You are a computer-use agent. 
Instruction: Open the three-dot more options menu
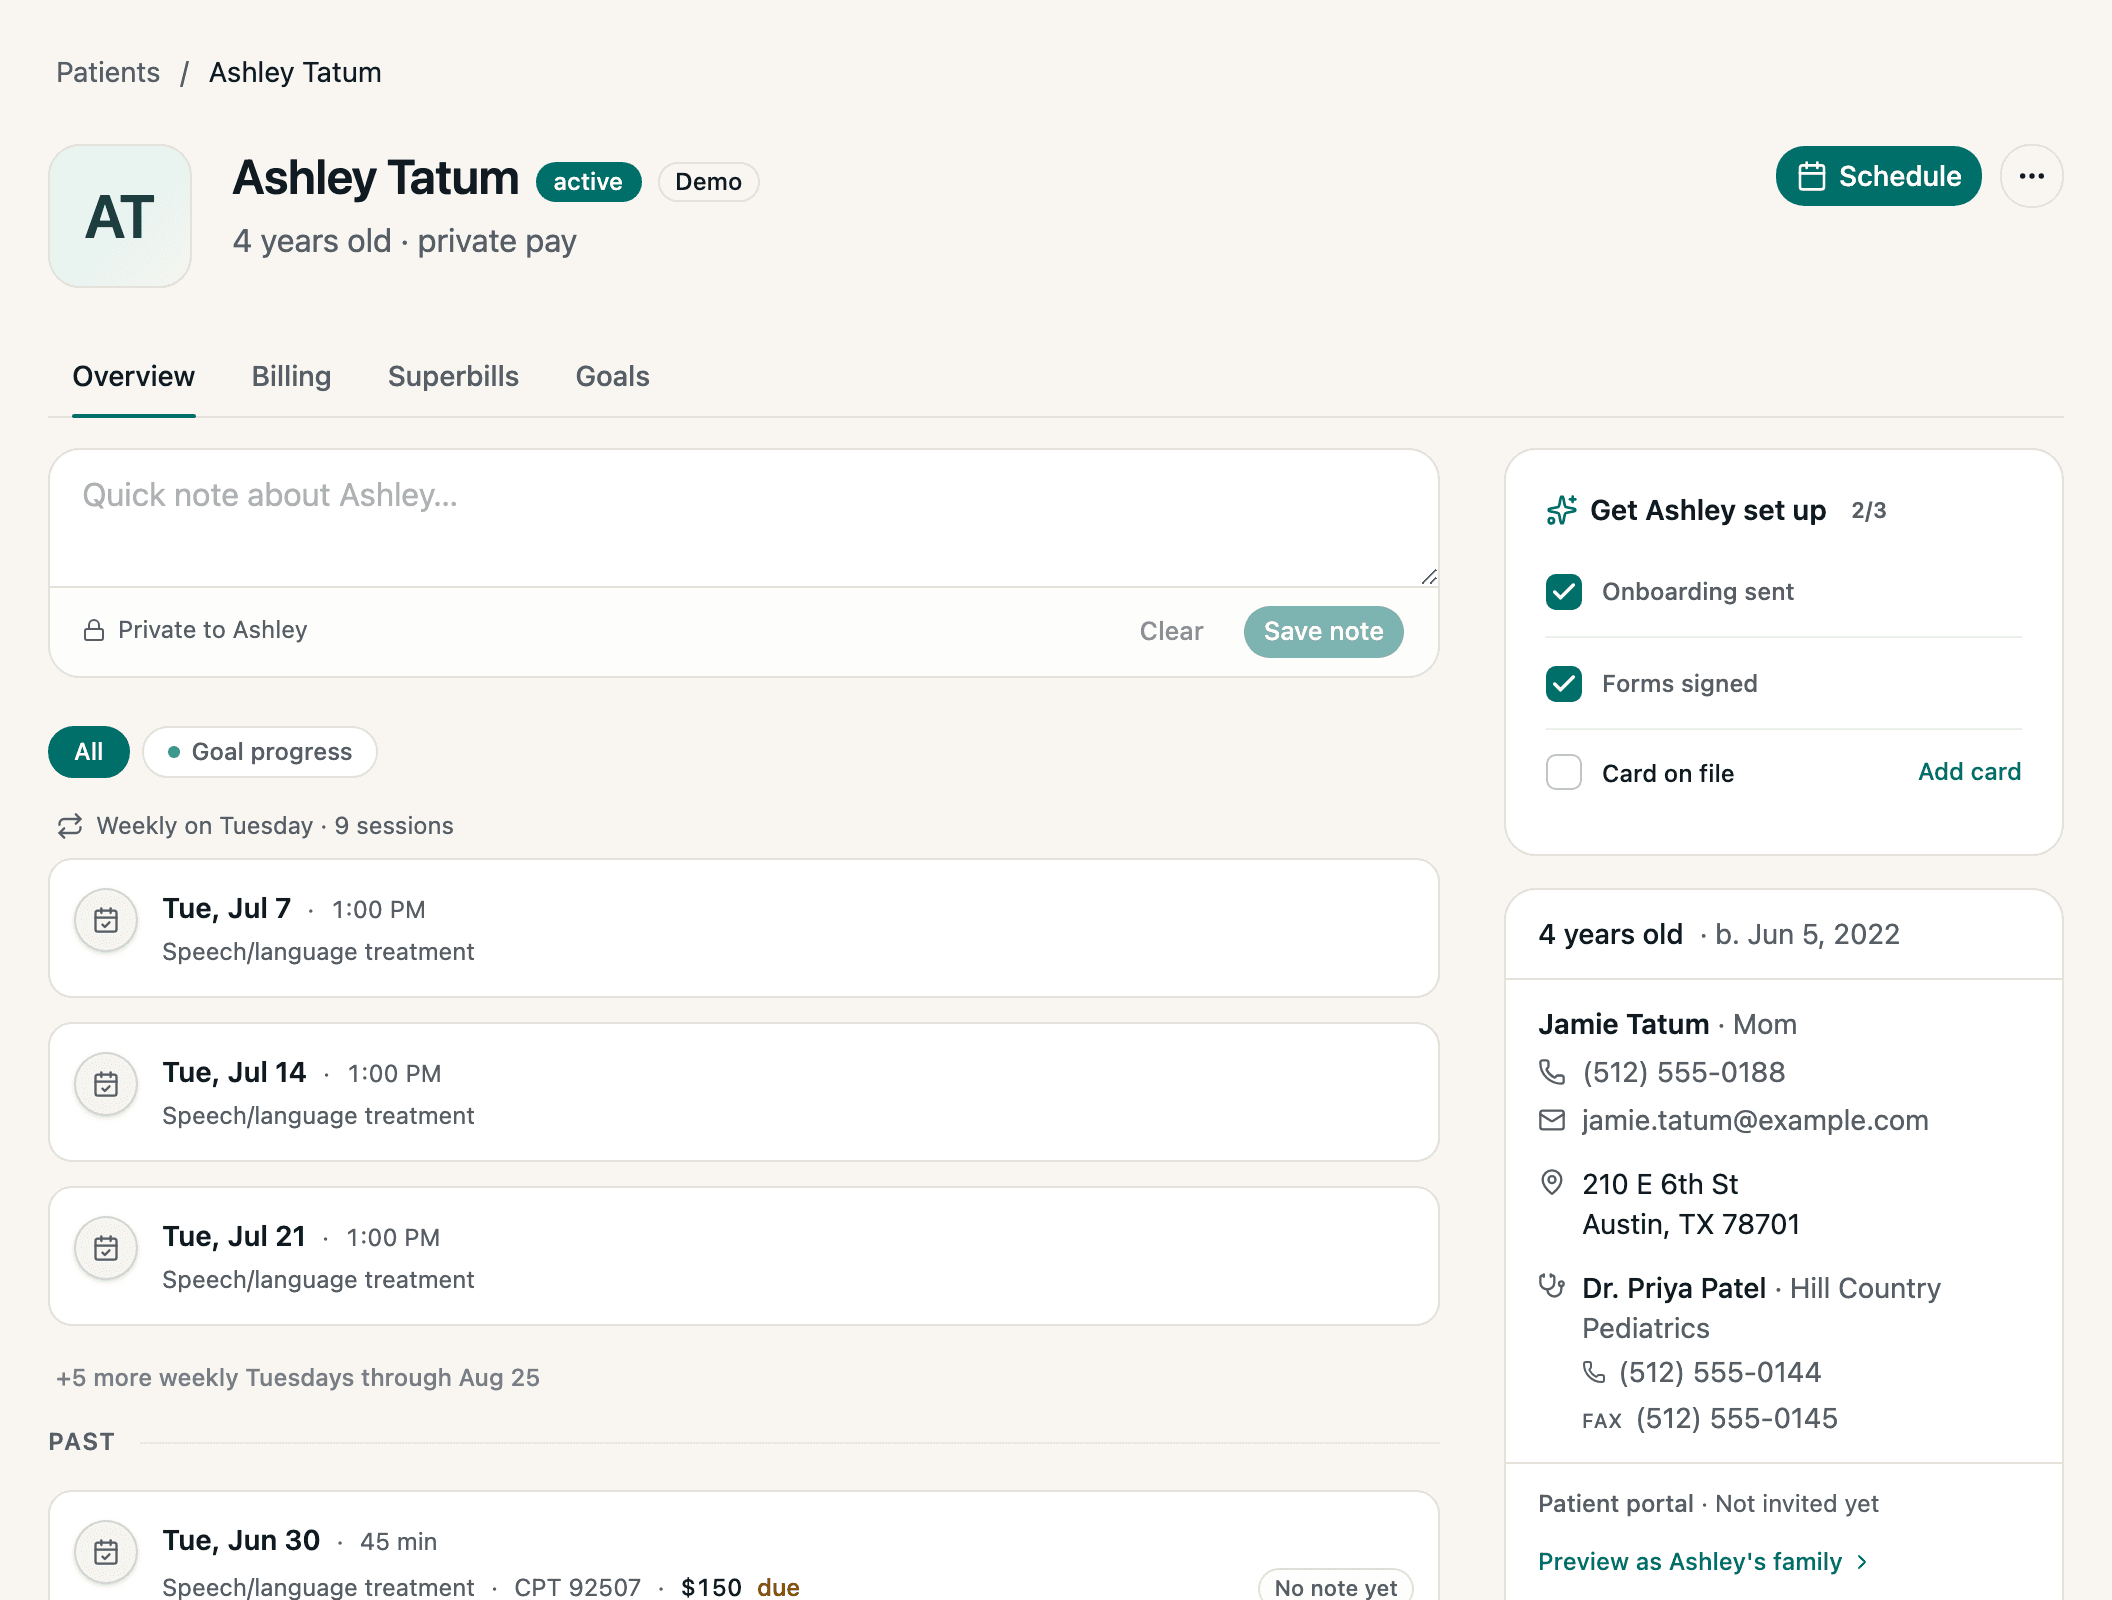[2031, 176]
